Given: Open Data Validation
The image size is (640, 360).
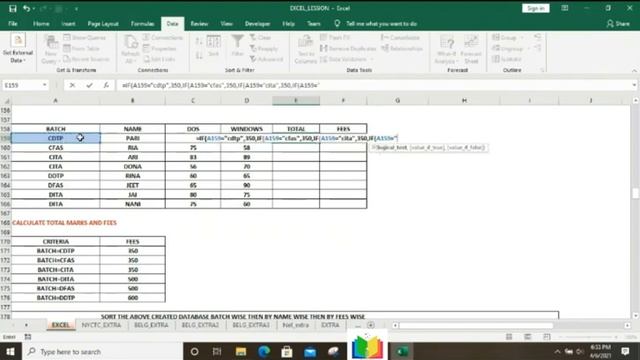Looking at the screenshot, I should (343, 59).
